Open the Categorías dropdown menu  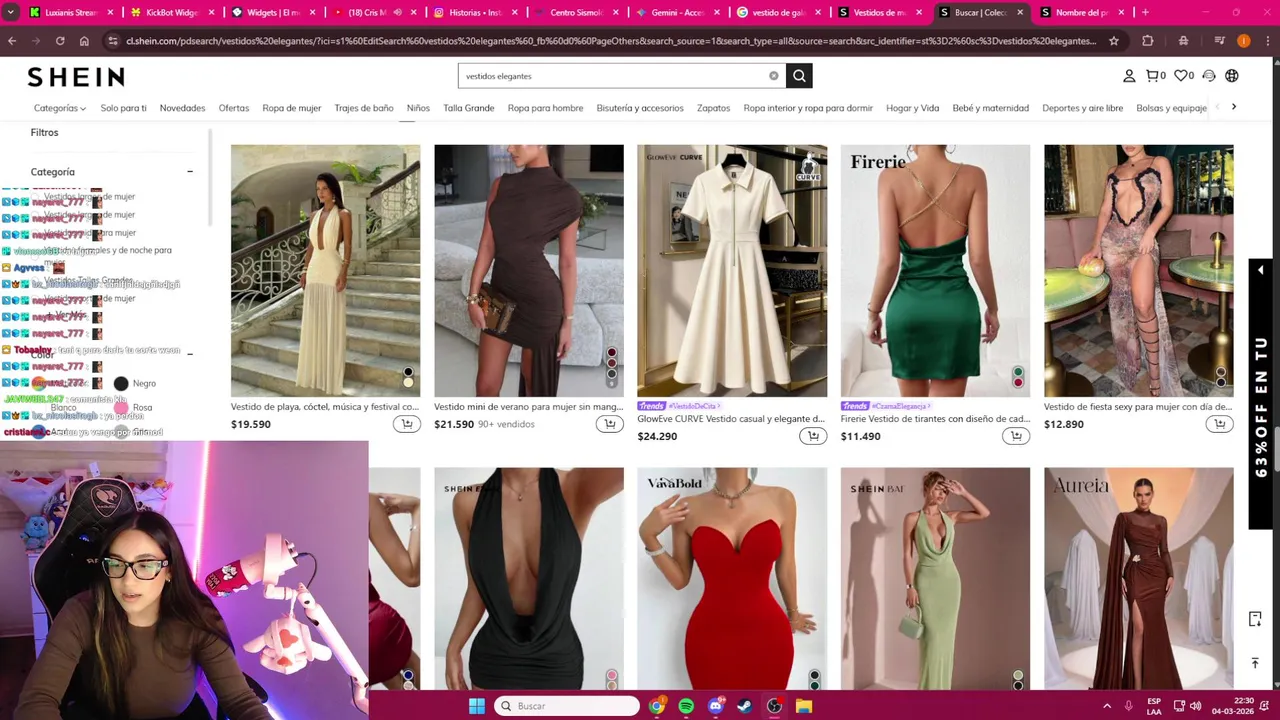point(59,108)
